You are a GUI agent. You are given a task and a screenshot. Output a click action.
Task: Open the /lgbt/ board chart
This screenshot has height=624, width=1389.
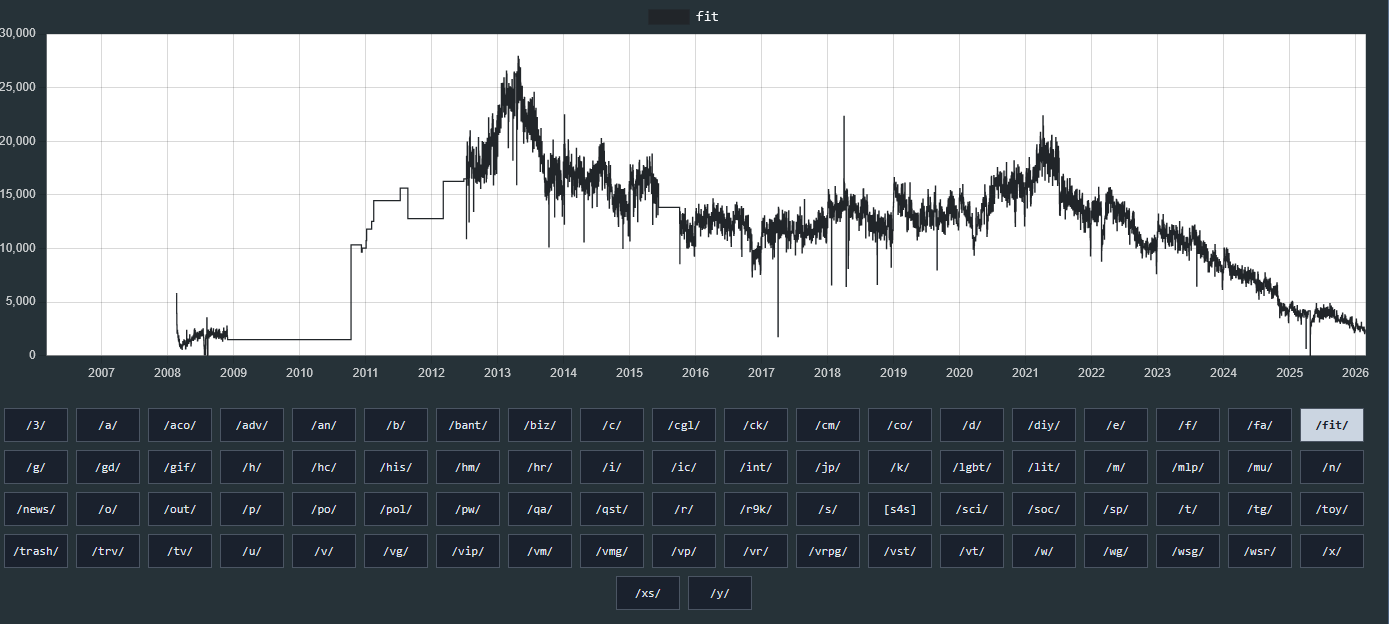tap(972, 467)
